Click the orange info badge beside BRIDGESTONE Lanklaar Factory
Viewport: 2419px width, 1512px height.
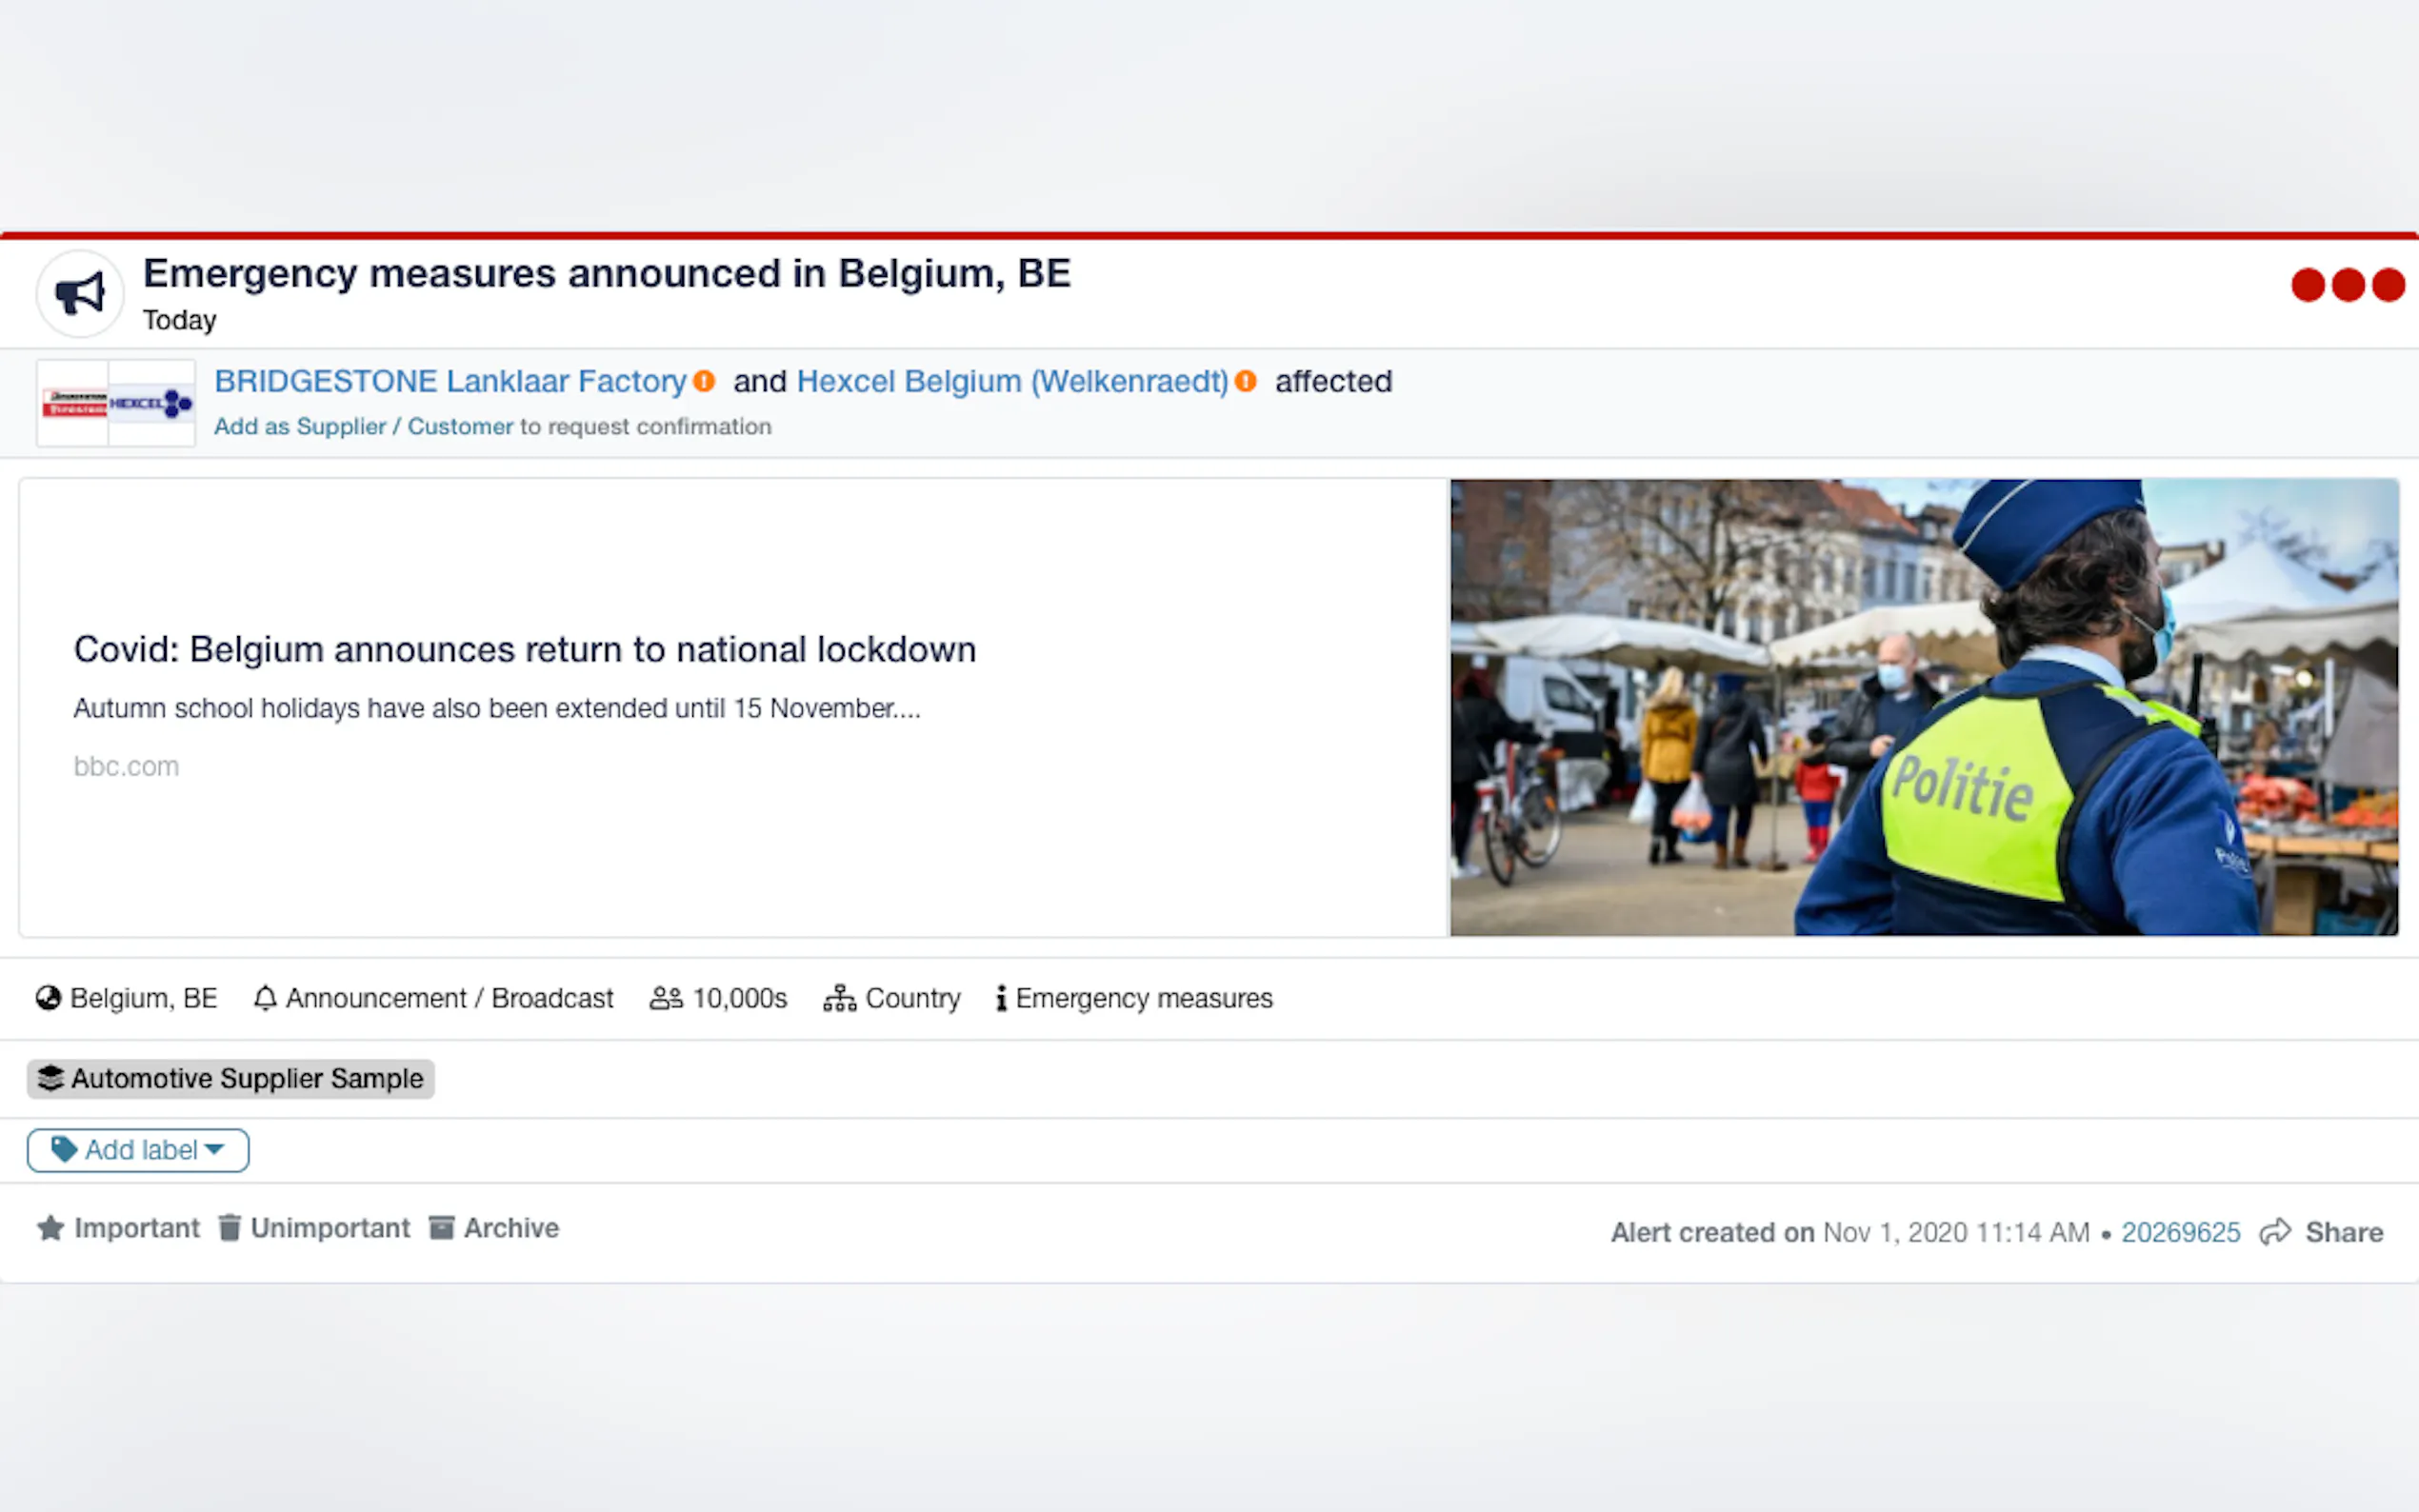tap(704, 381)
